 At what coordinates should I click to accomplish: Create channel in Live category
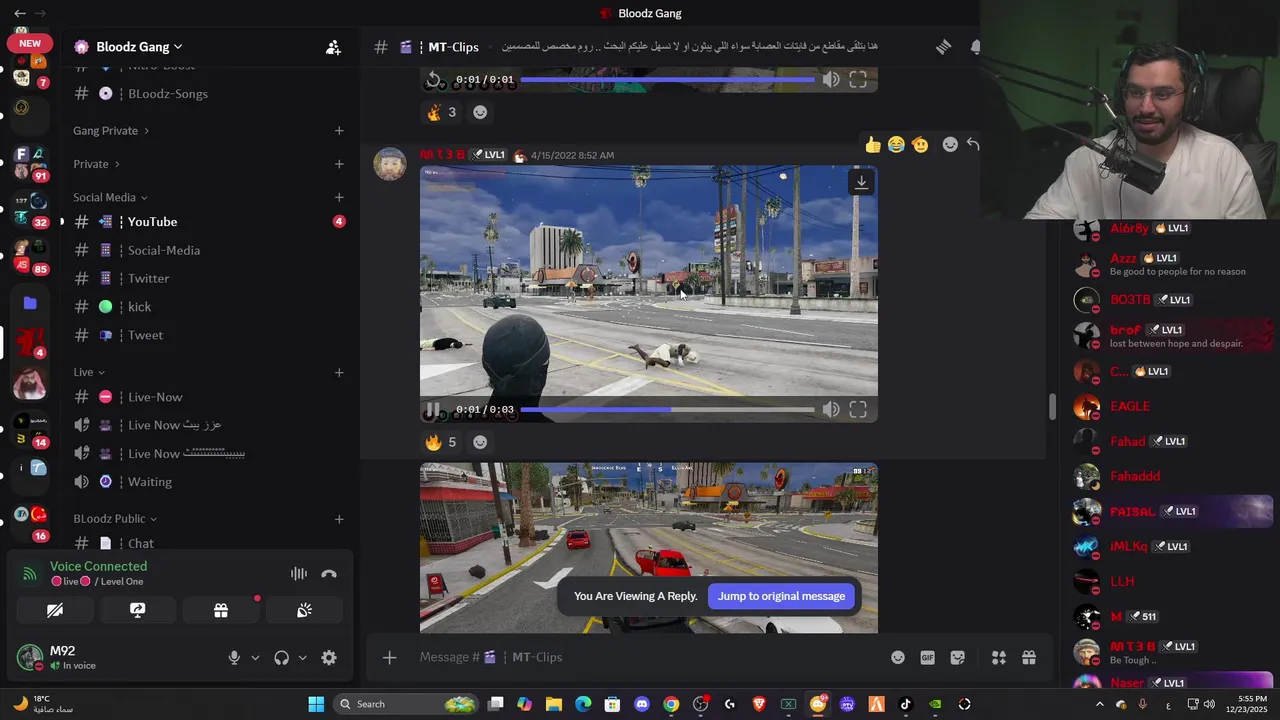(339, 372)
